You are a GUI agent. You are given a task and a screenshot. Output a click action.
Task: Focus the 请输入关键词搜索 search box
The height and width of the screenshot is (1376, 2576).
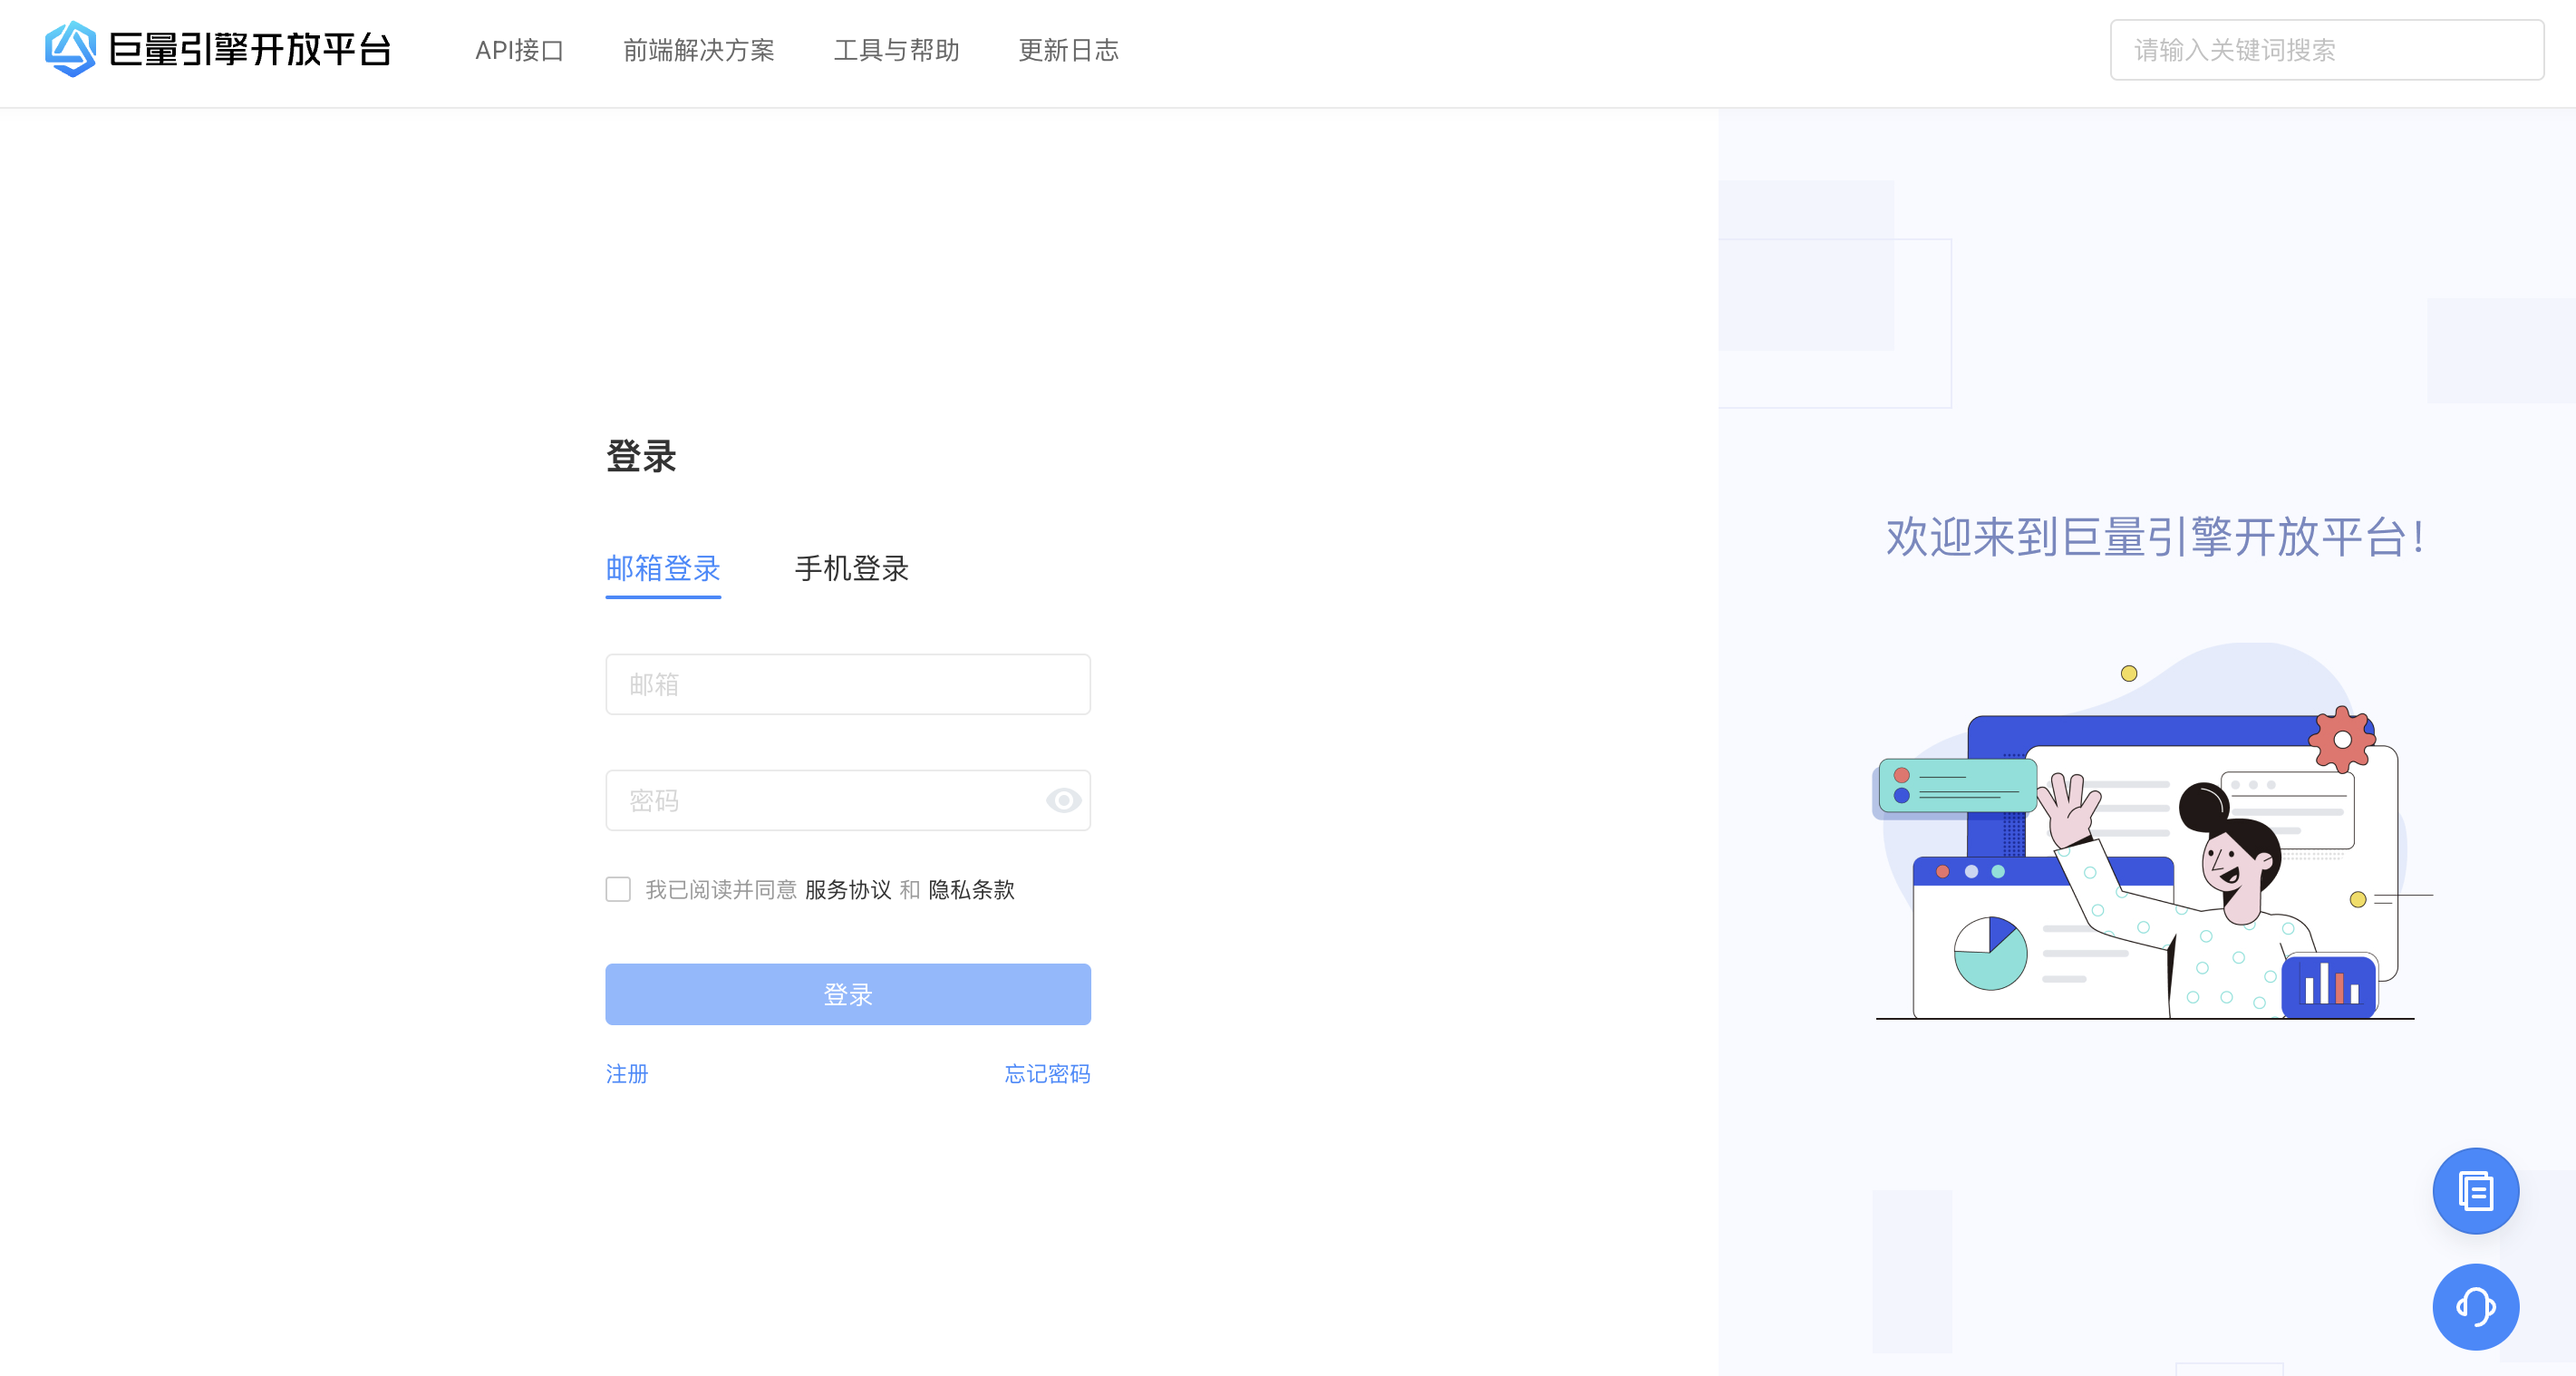[x=2326, y=50]
